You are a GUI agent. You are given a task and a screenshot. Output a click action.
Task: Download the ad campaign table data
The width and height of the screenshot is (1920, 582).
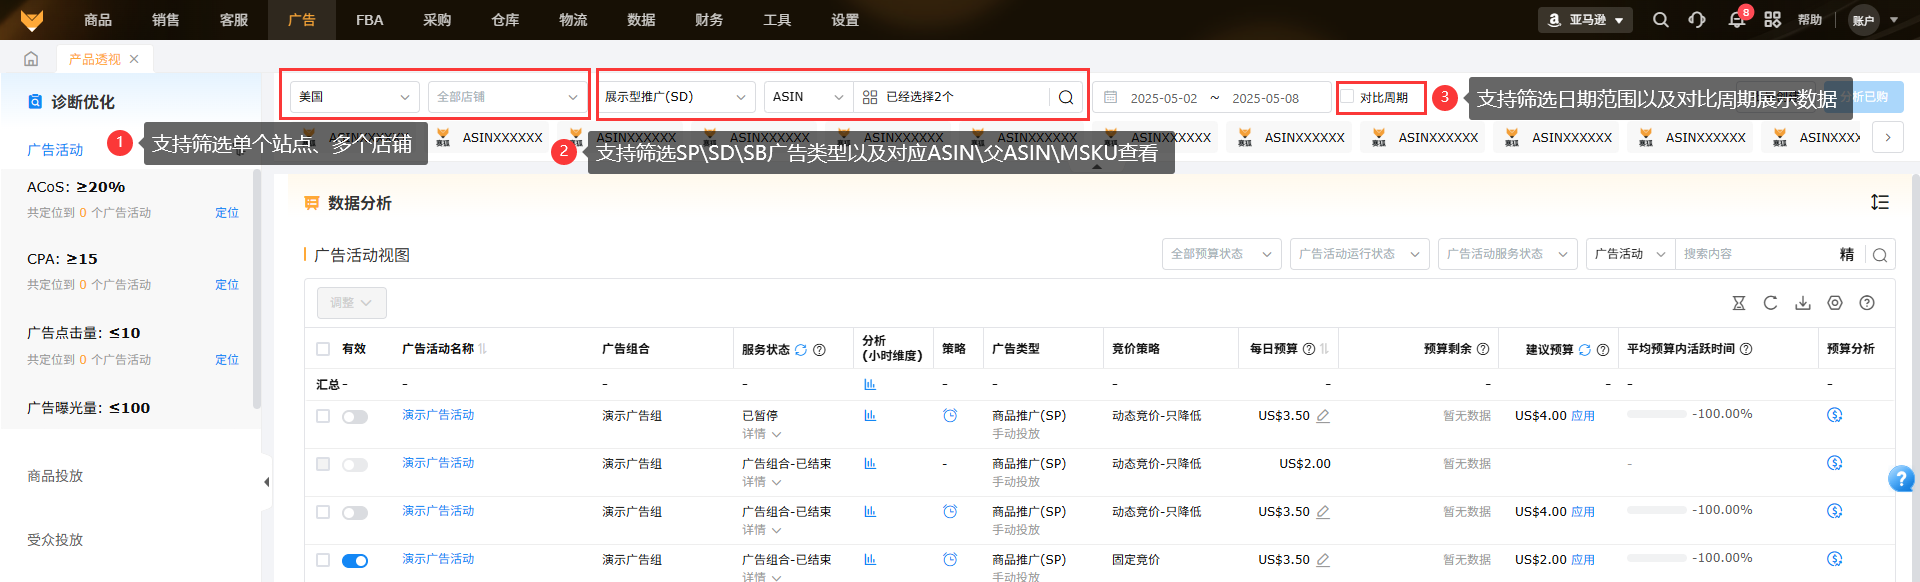[x=1803, y=303]
